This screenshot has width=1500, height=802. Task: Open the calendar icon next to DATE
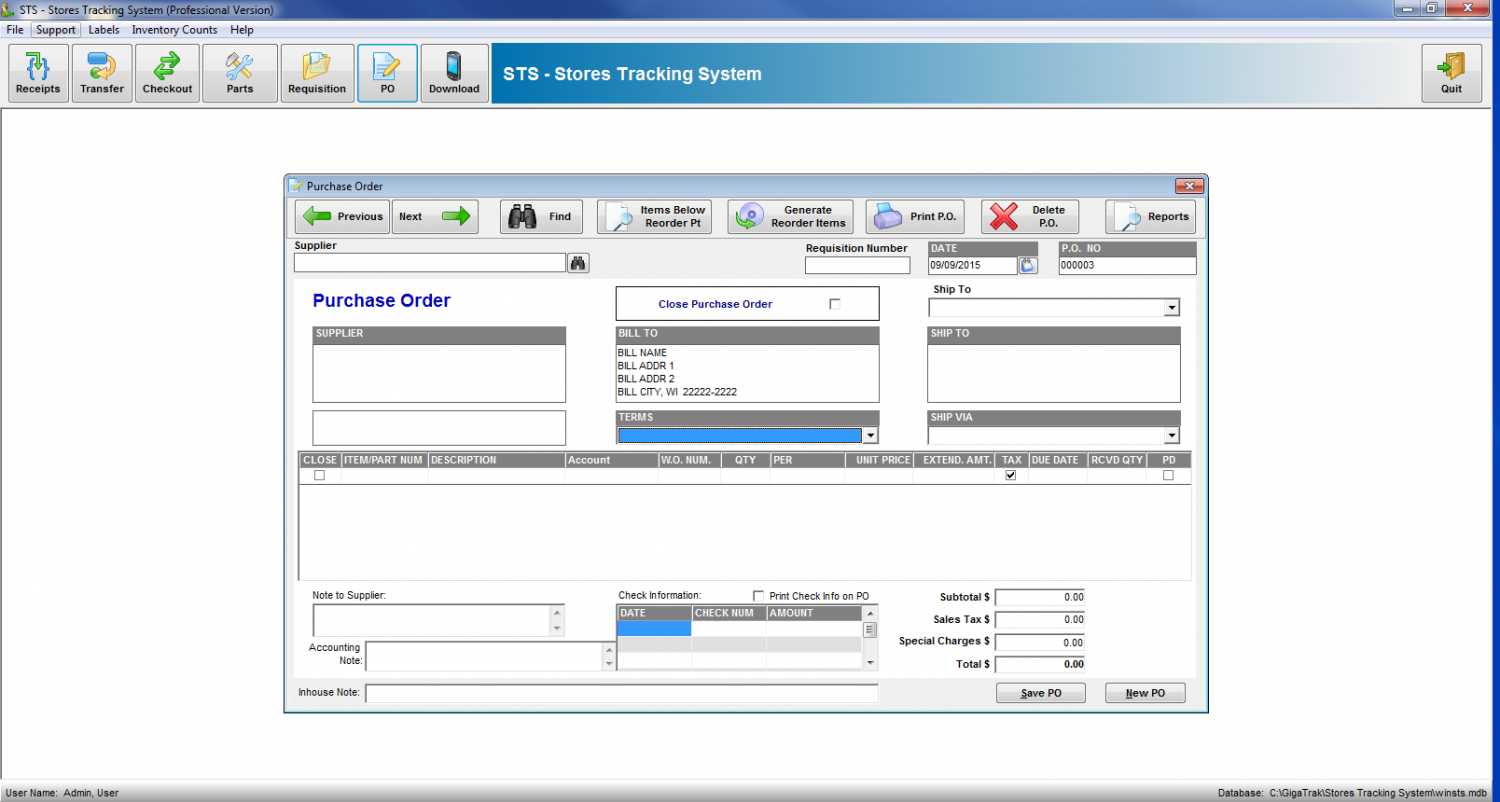[x=1028, y=264]
